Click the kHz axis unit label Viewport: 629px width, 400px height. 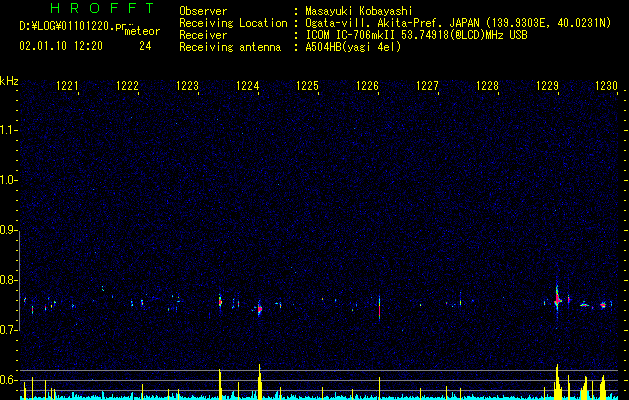click(x=9, y=81)
